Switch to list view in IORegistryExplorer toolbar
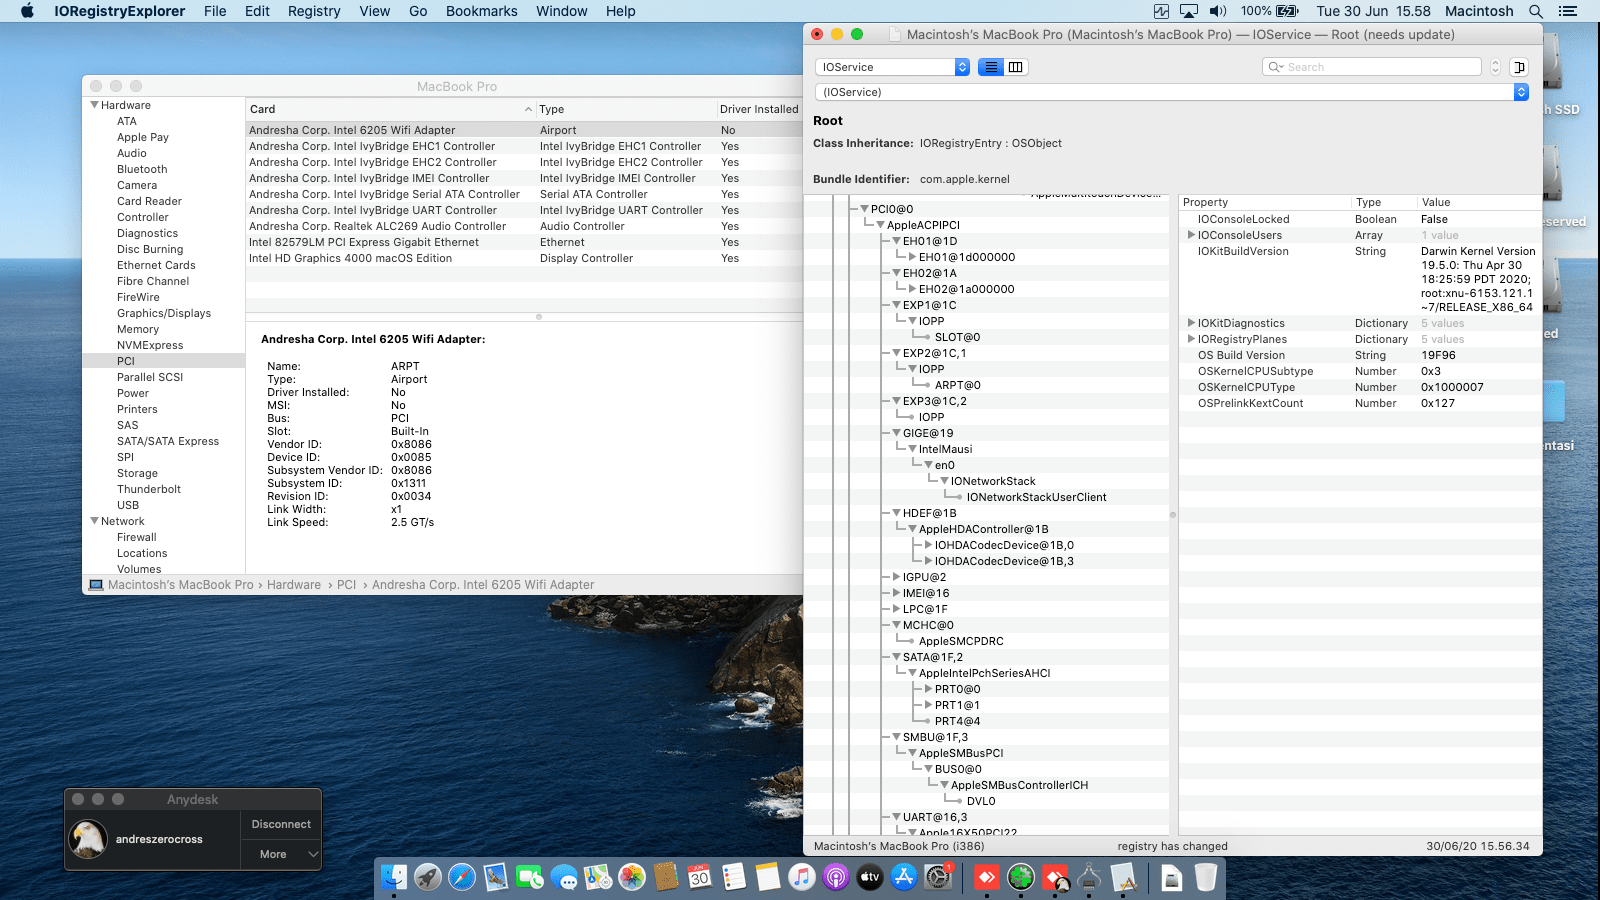The width and height of the screenshot is (1600, 900). click(991, 67)
